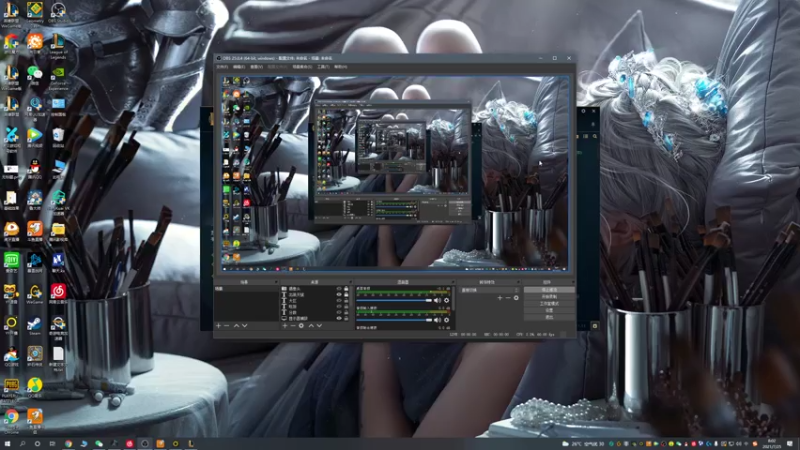Move the selected source up

click(x=311, y=326)
